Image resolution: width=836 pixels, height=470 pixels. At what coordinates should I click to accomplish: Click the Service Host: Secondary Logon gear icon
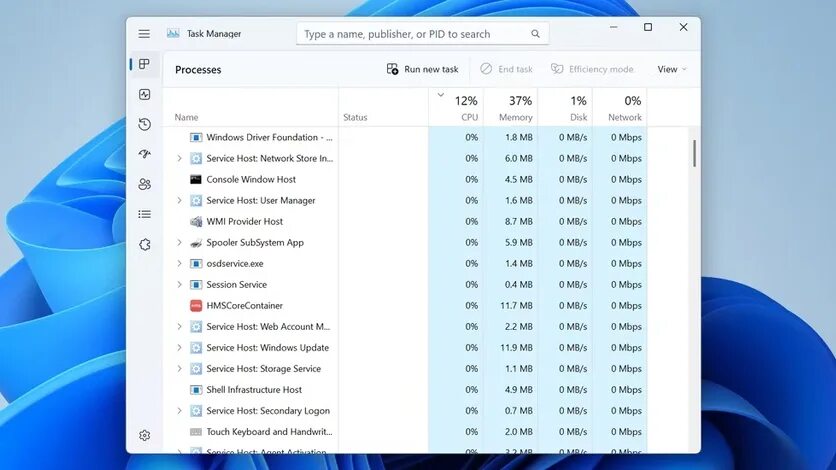tap(196, 411)
